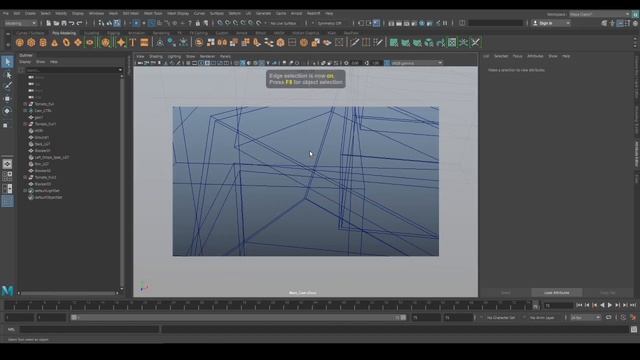Click the MEL command line input

89,329
